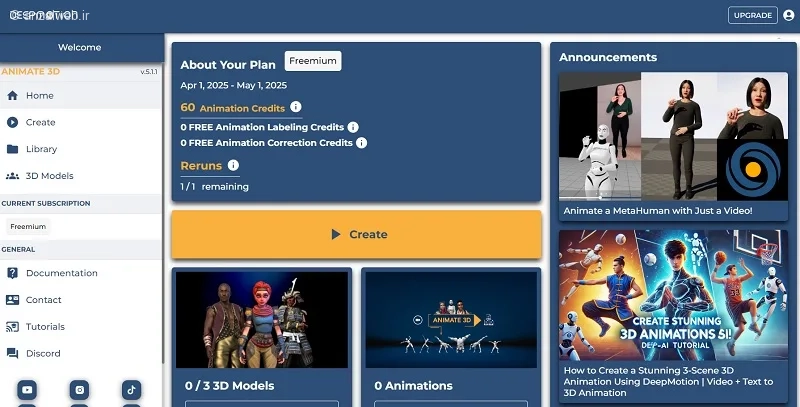The width and height of the screenshot is (800, 407).
Task: Click the UPGRADE button
Action: pos(753,15)
